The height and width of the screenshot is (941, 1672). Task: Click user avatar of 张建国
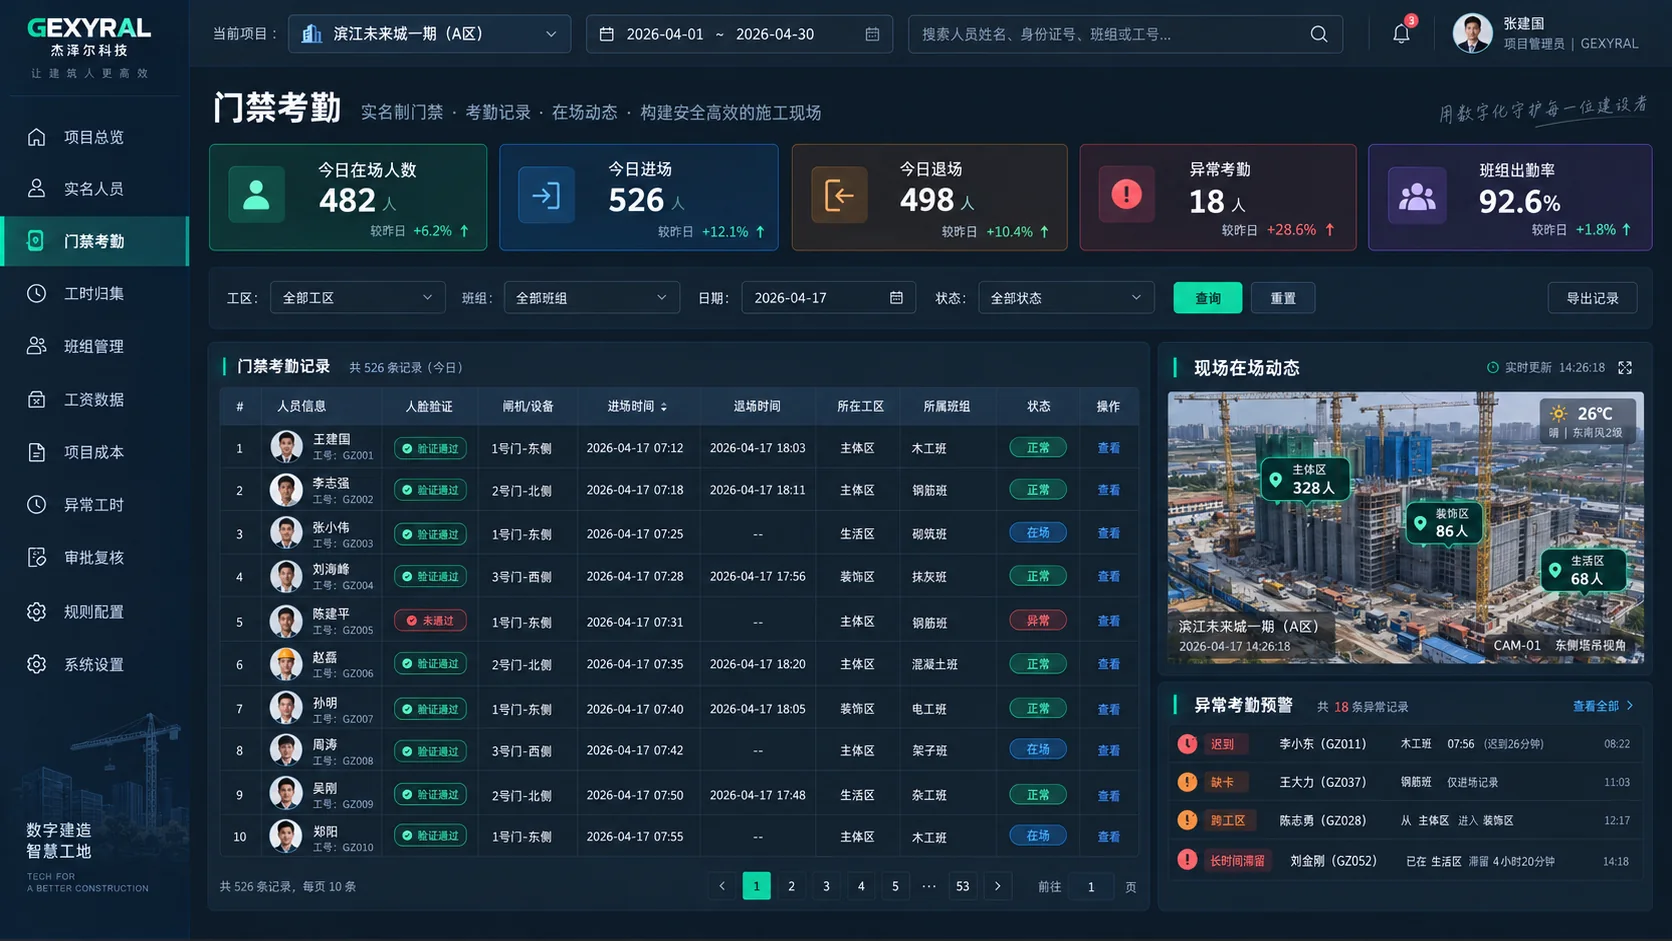click(x=1472, y=34)
